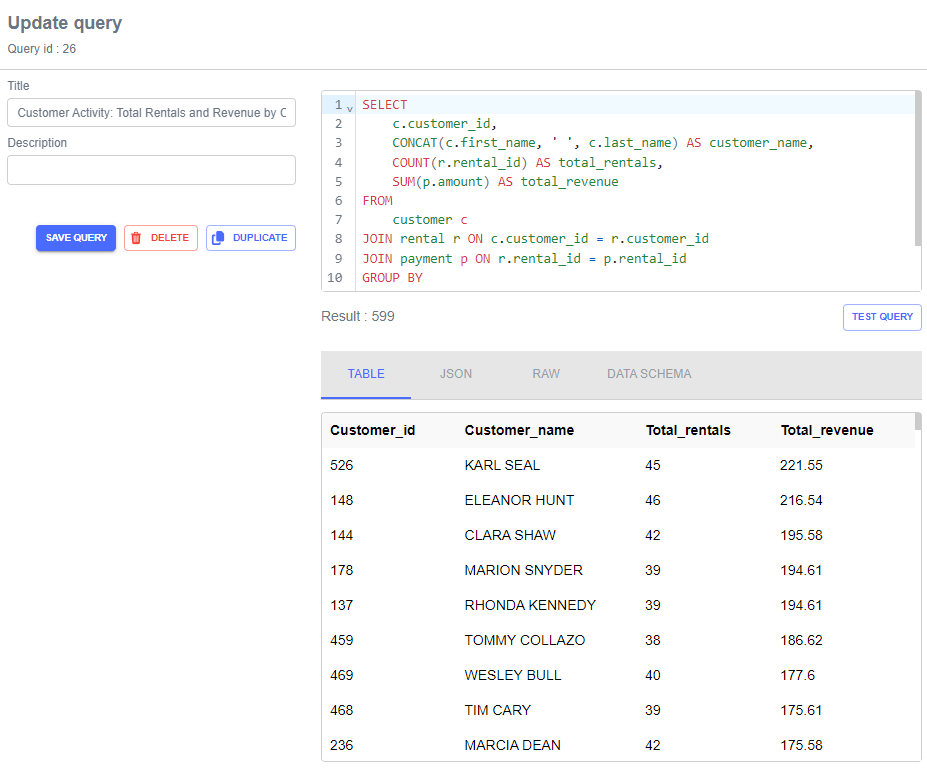
Task: Select the Table tab
Action: pyautogui.click(x=366, y=374)
